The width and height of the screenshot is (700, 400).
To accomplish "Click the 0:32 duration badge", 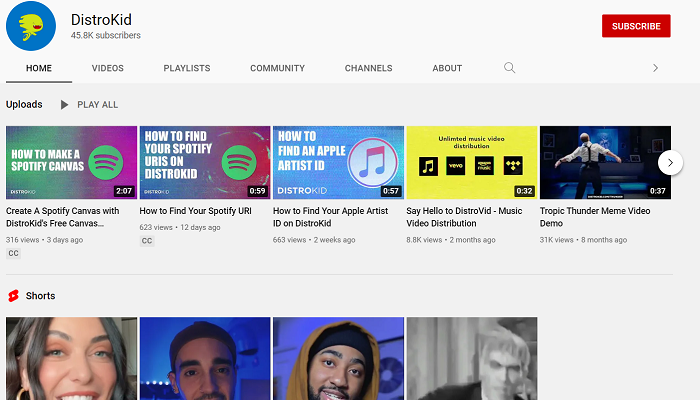I will coord(524,191).
